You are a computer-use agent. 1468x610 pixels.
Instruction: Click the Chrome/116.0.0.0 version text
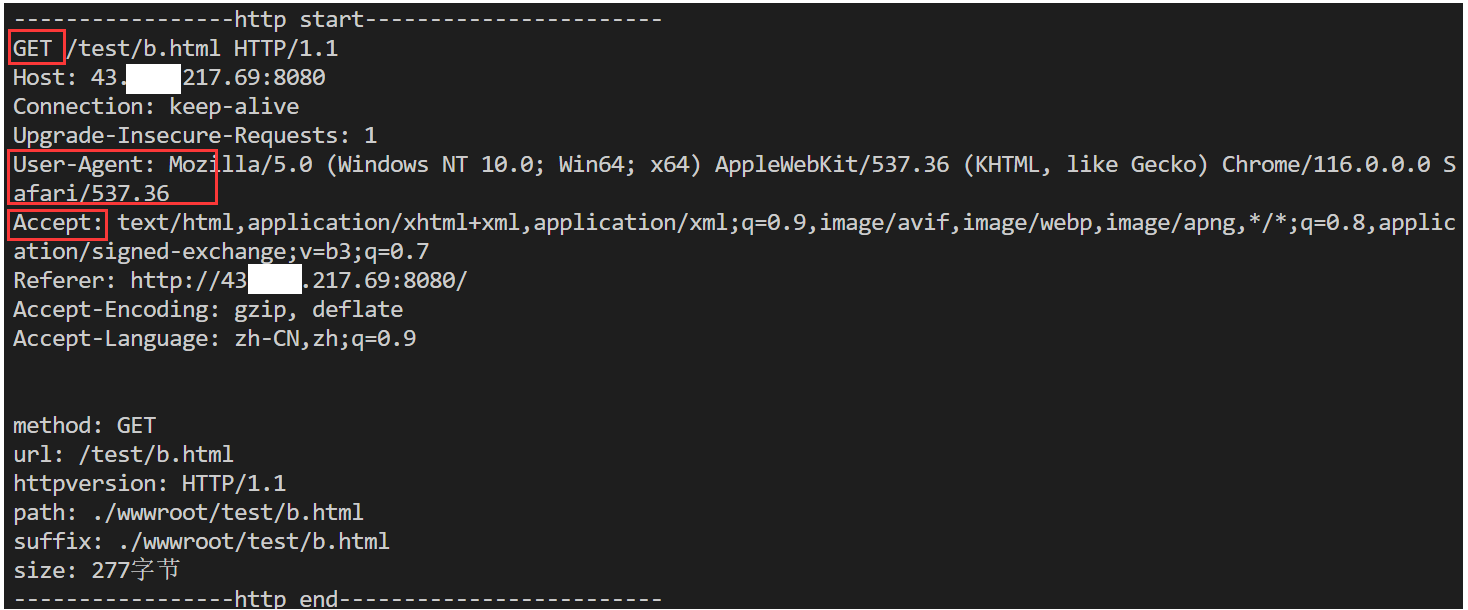[x=1325, y=164]
